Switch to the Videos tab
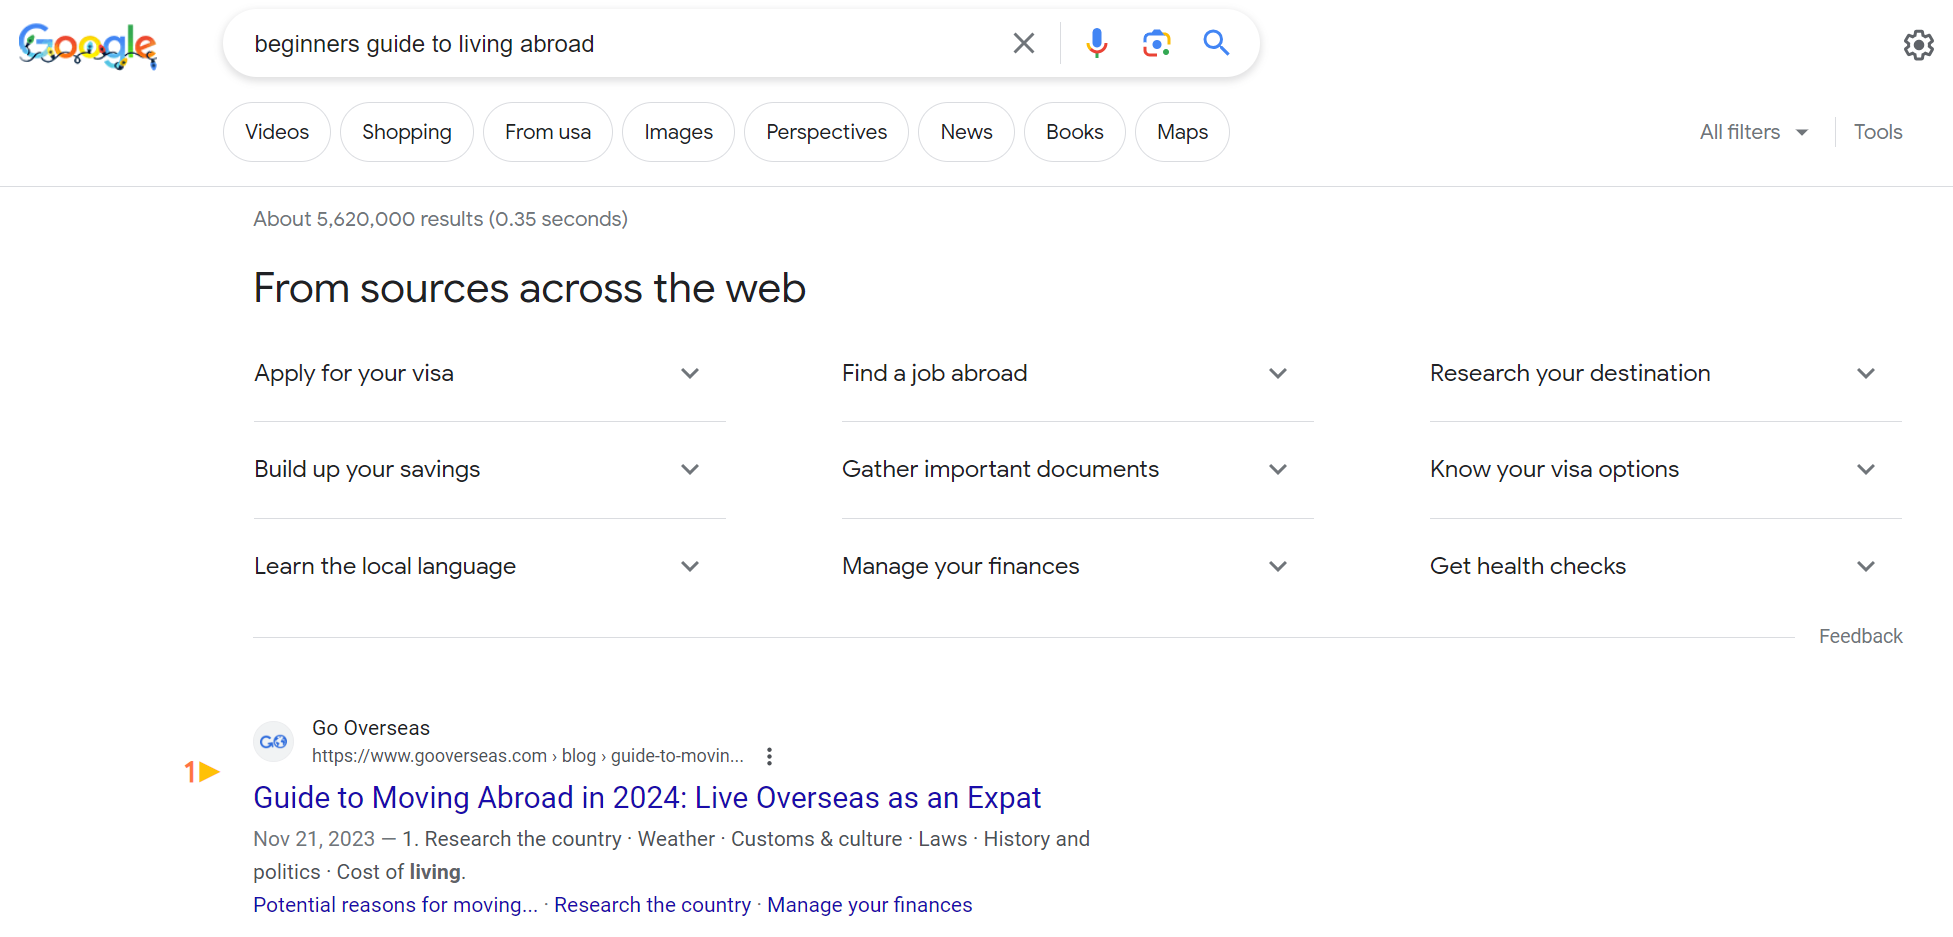The width and height of the screenshot is (1953, 937). (277, 132)
